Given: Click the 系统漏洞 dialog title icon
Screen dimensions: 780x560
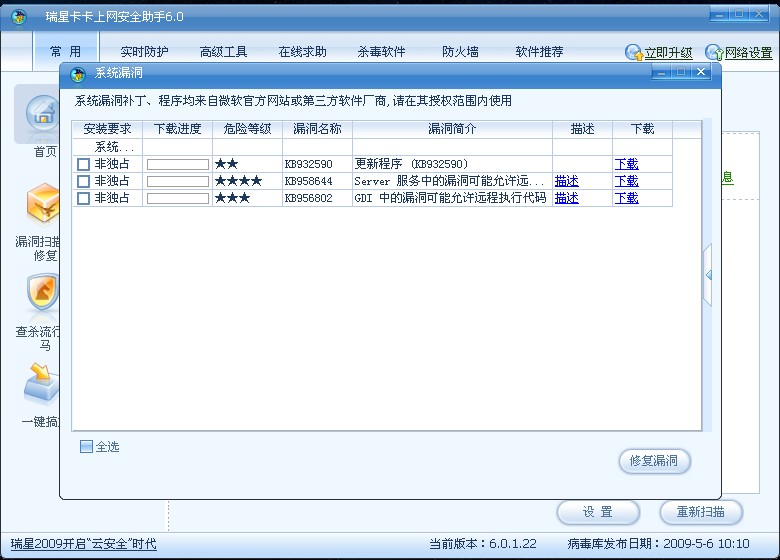Looking at the screenshot, I should click(x=78, y=74).
